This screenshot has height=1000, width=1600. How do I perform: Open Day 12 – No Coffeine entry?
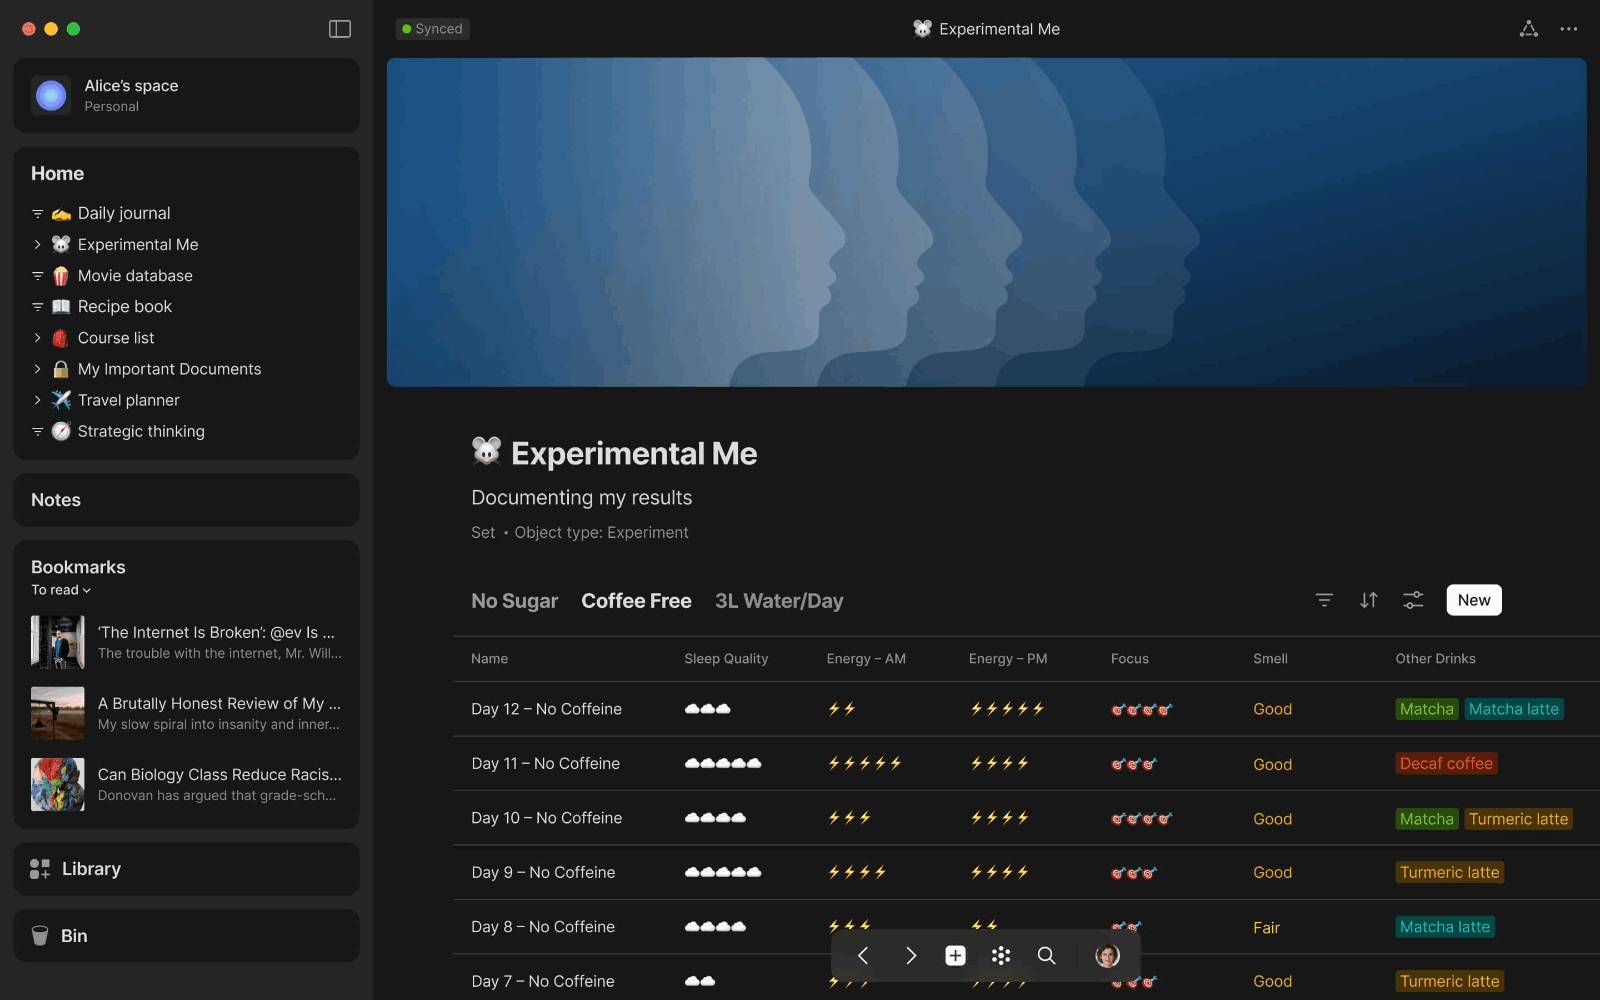point(546,709)
